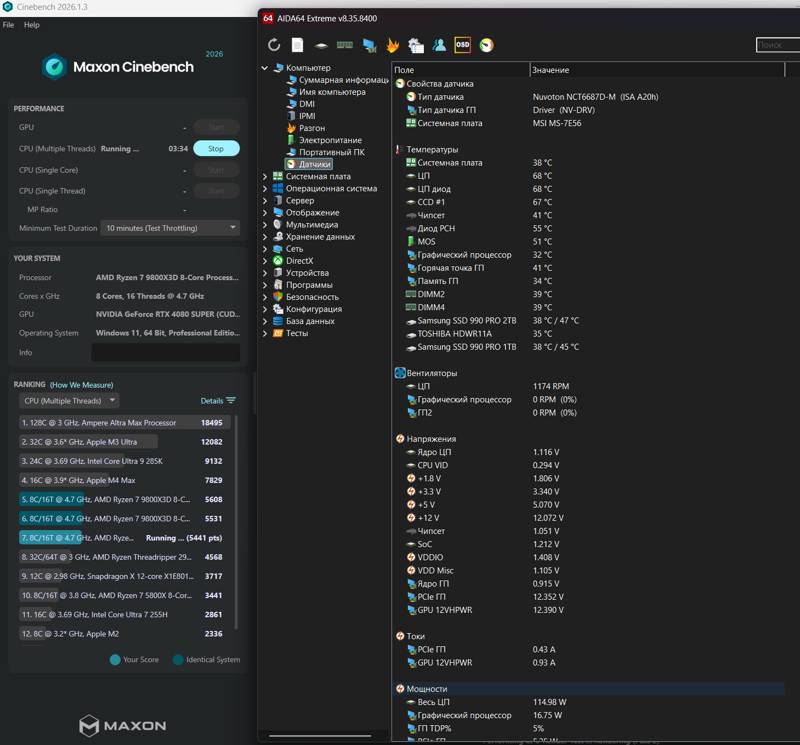Expand the Тесты tree node
Screen dimensions: 800x745
(x=265, y=333)
